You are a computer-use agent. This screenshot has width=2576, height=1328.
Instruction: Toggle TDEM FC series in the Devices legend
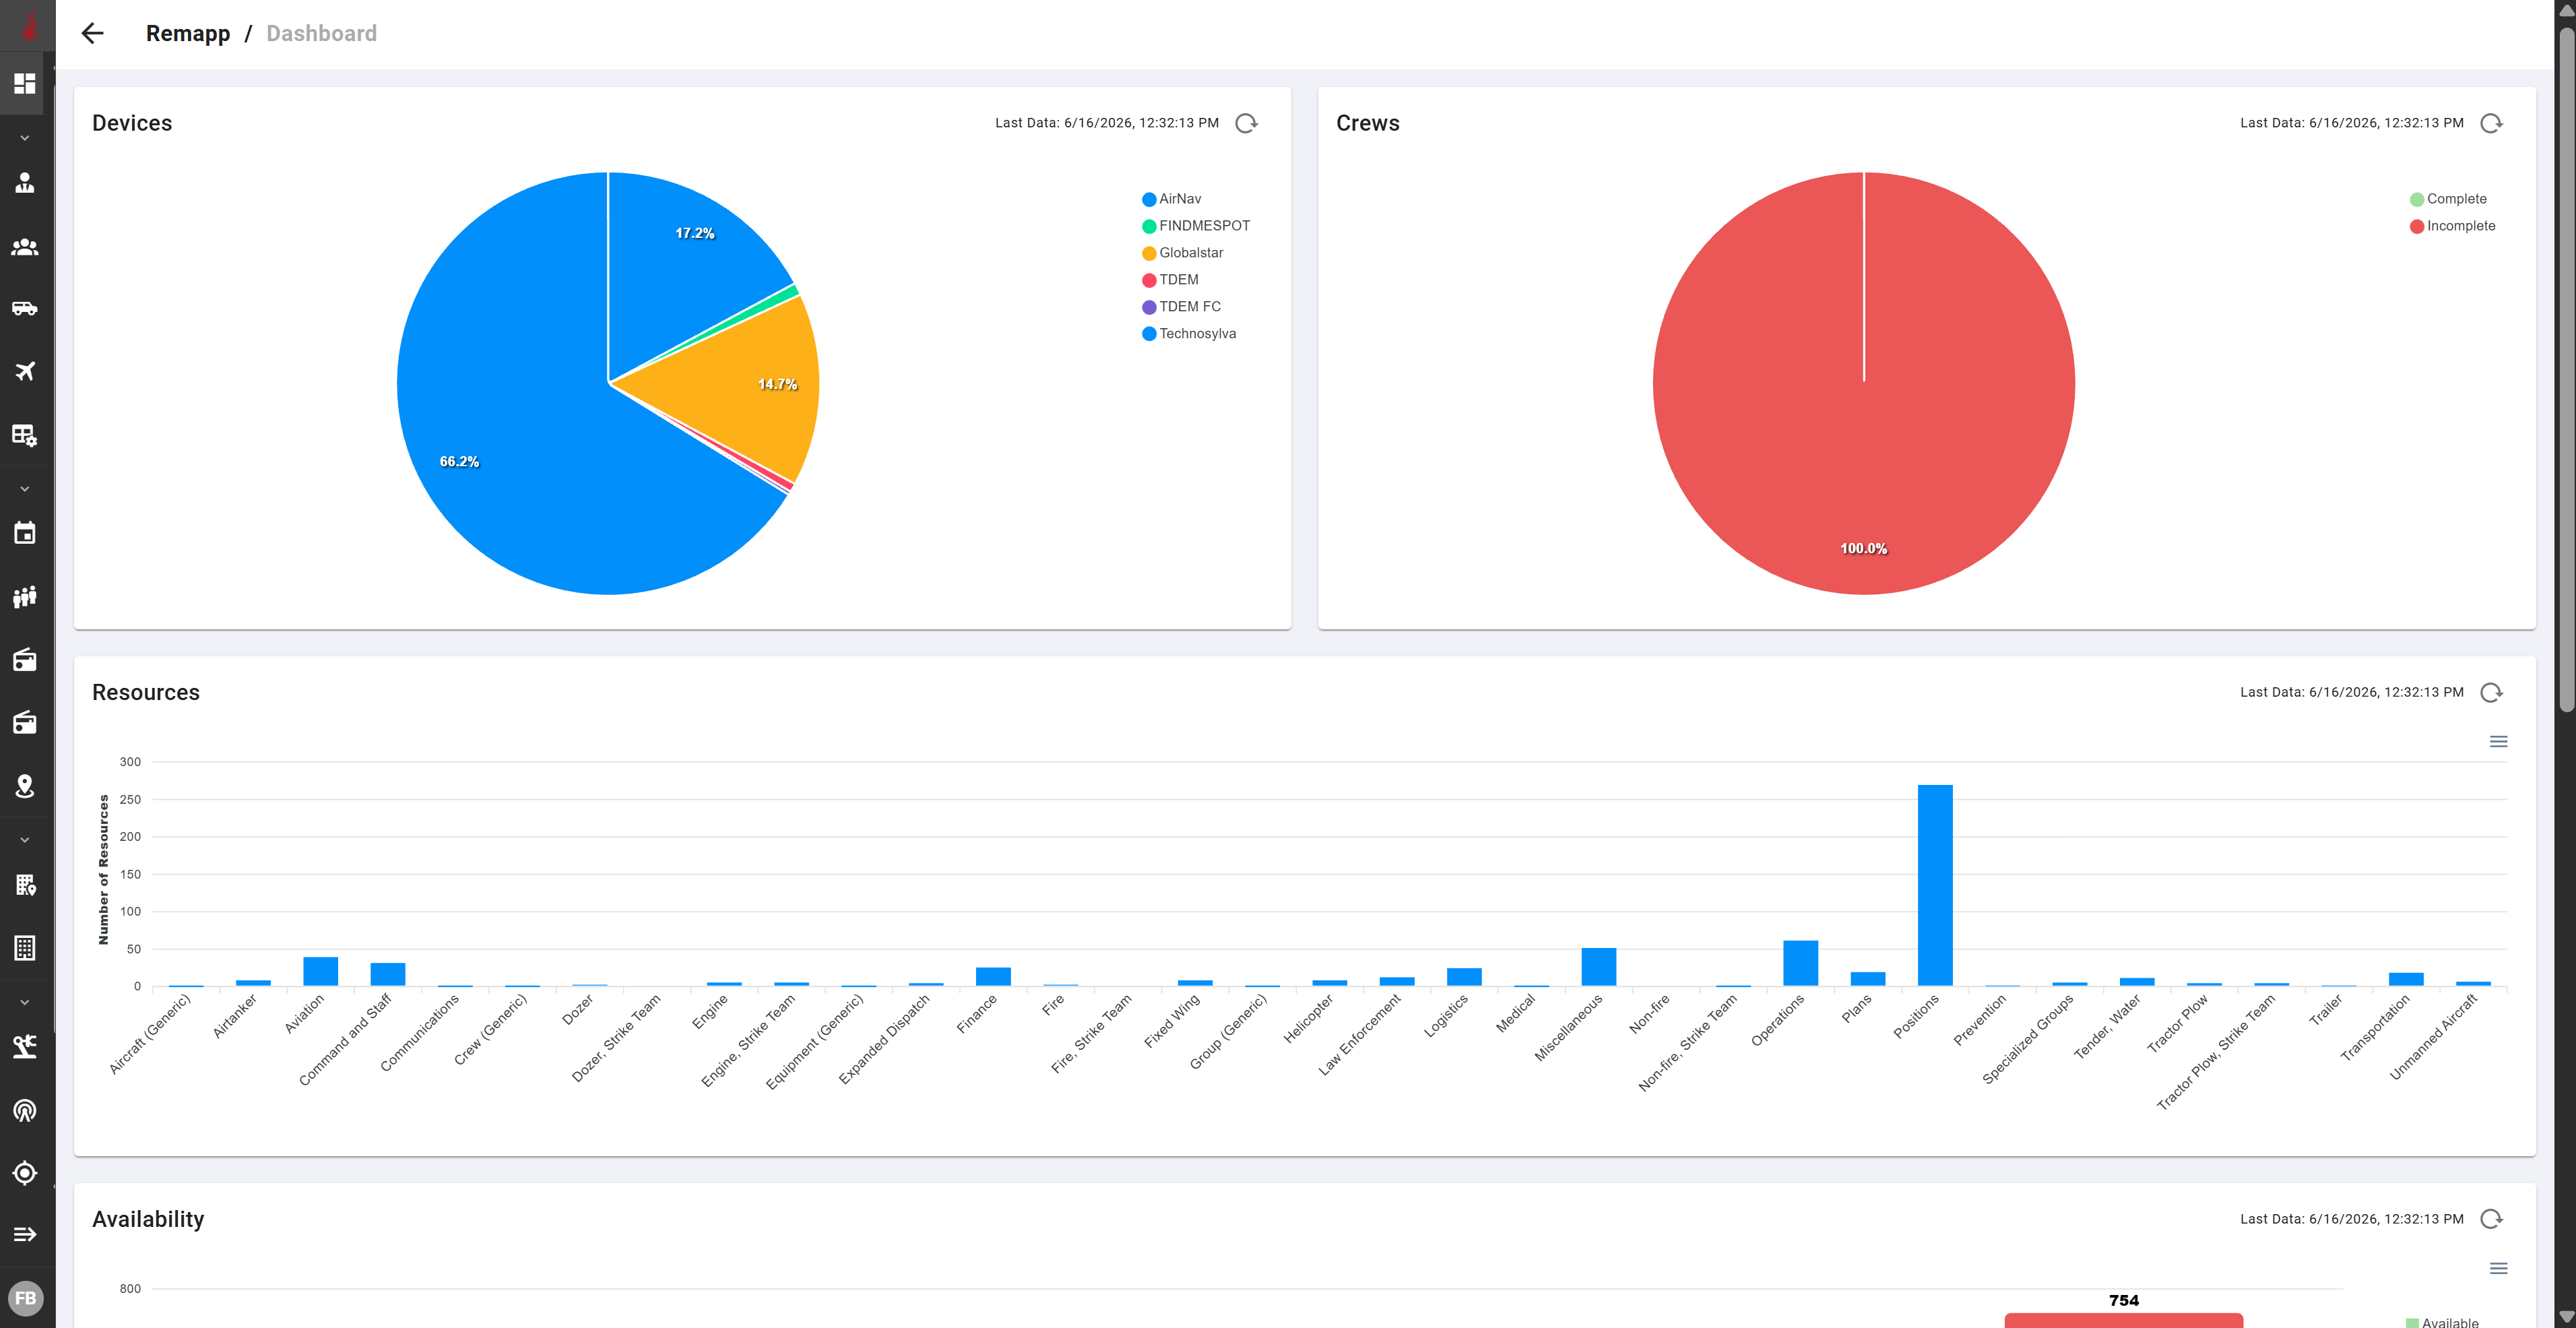(1182, 307)
